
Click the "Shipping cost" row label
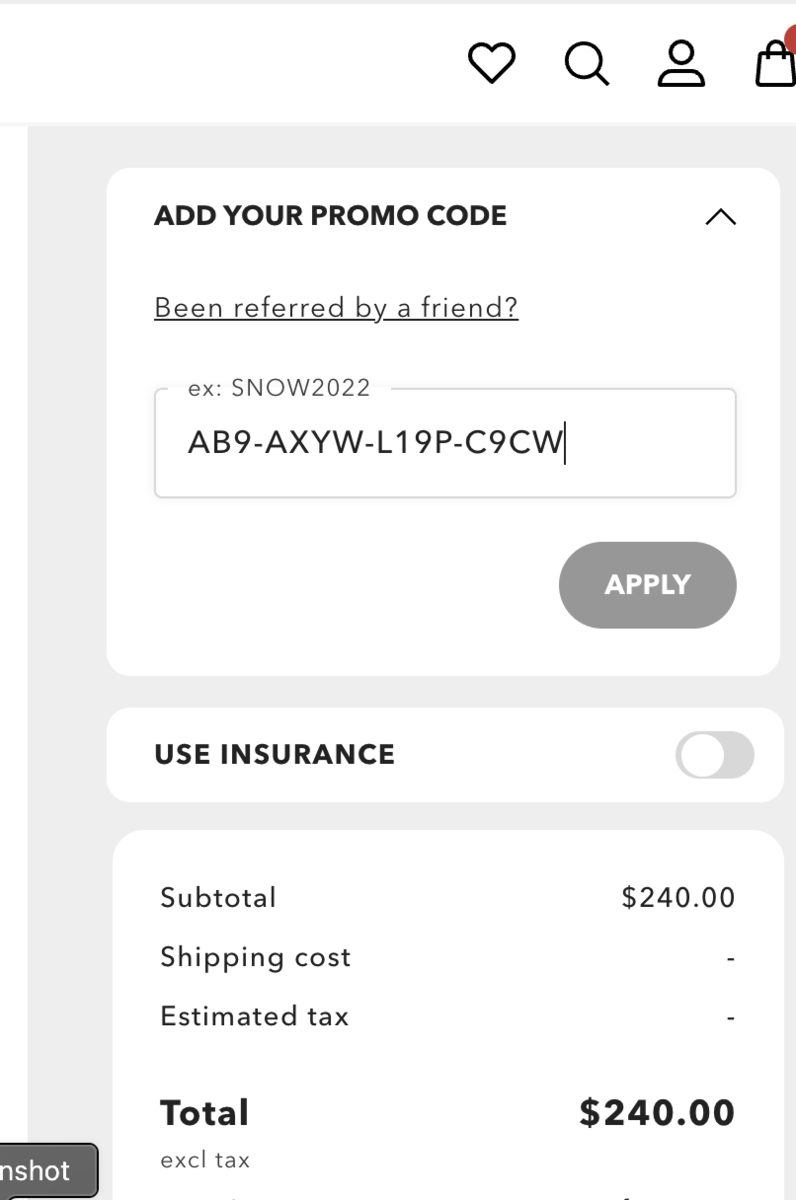(255, 957)
